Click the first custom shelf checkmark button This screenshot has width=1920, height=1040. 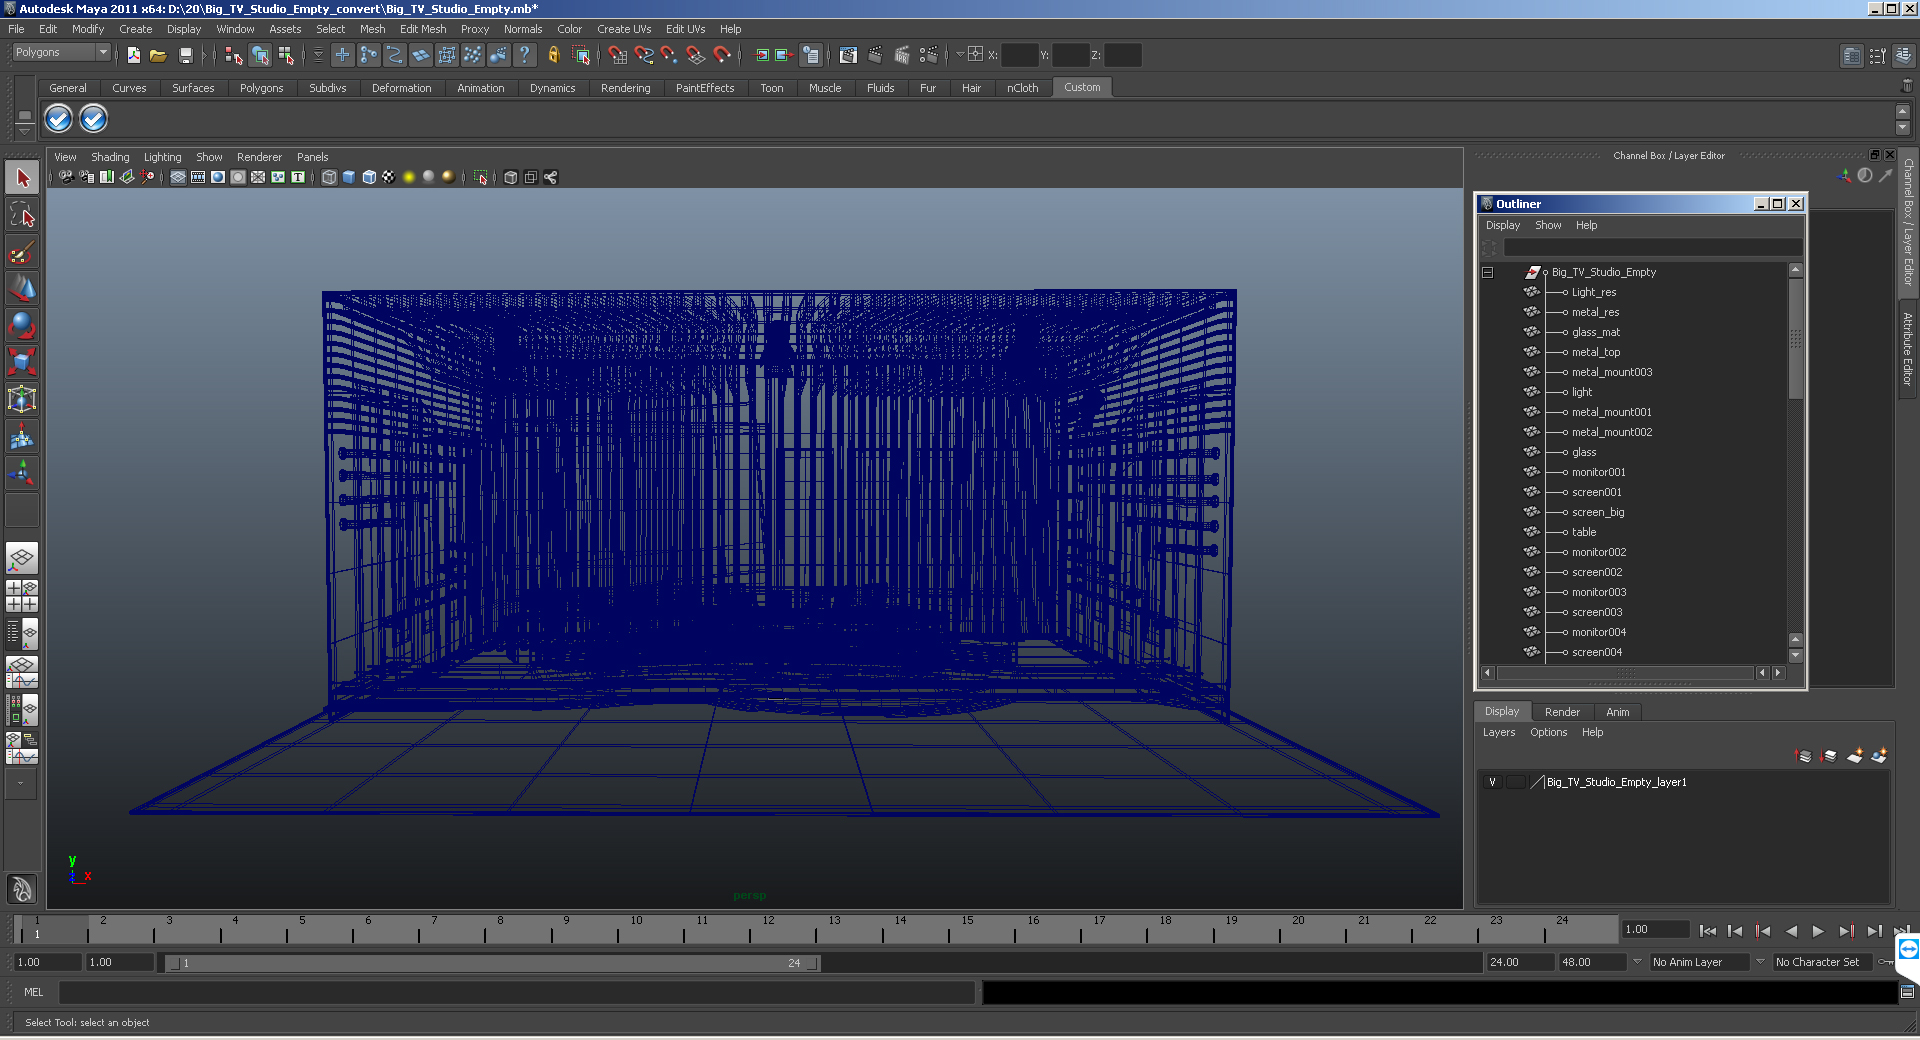click(59, 119)
